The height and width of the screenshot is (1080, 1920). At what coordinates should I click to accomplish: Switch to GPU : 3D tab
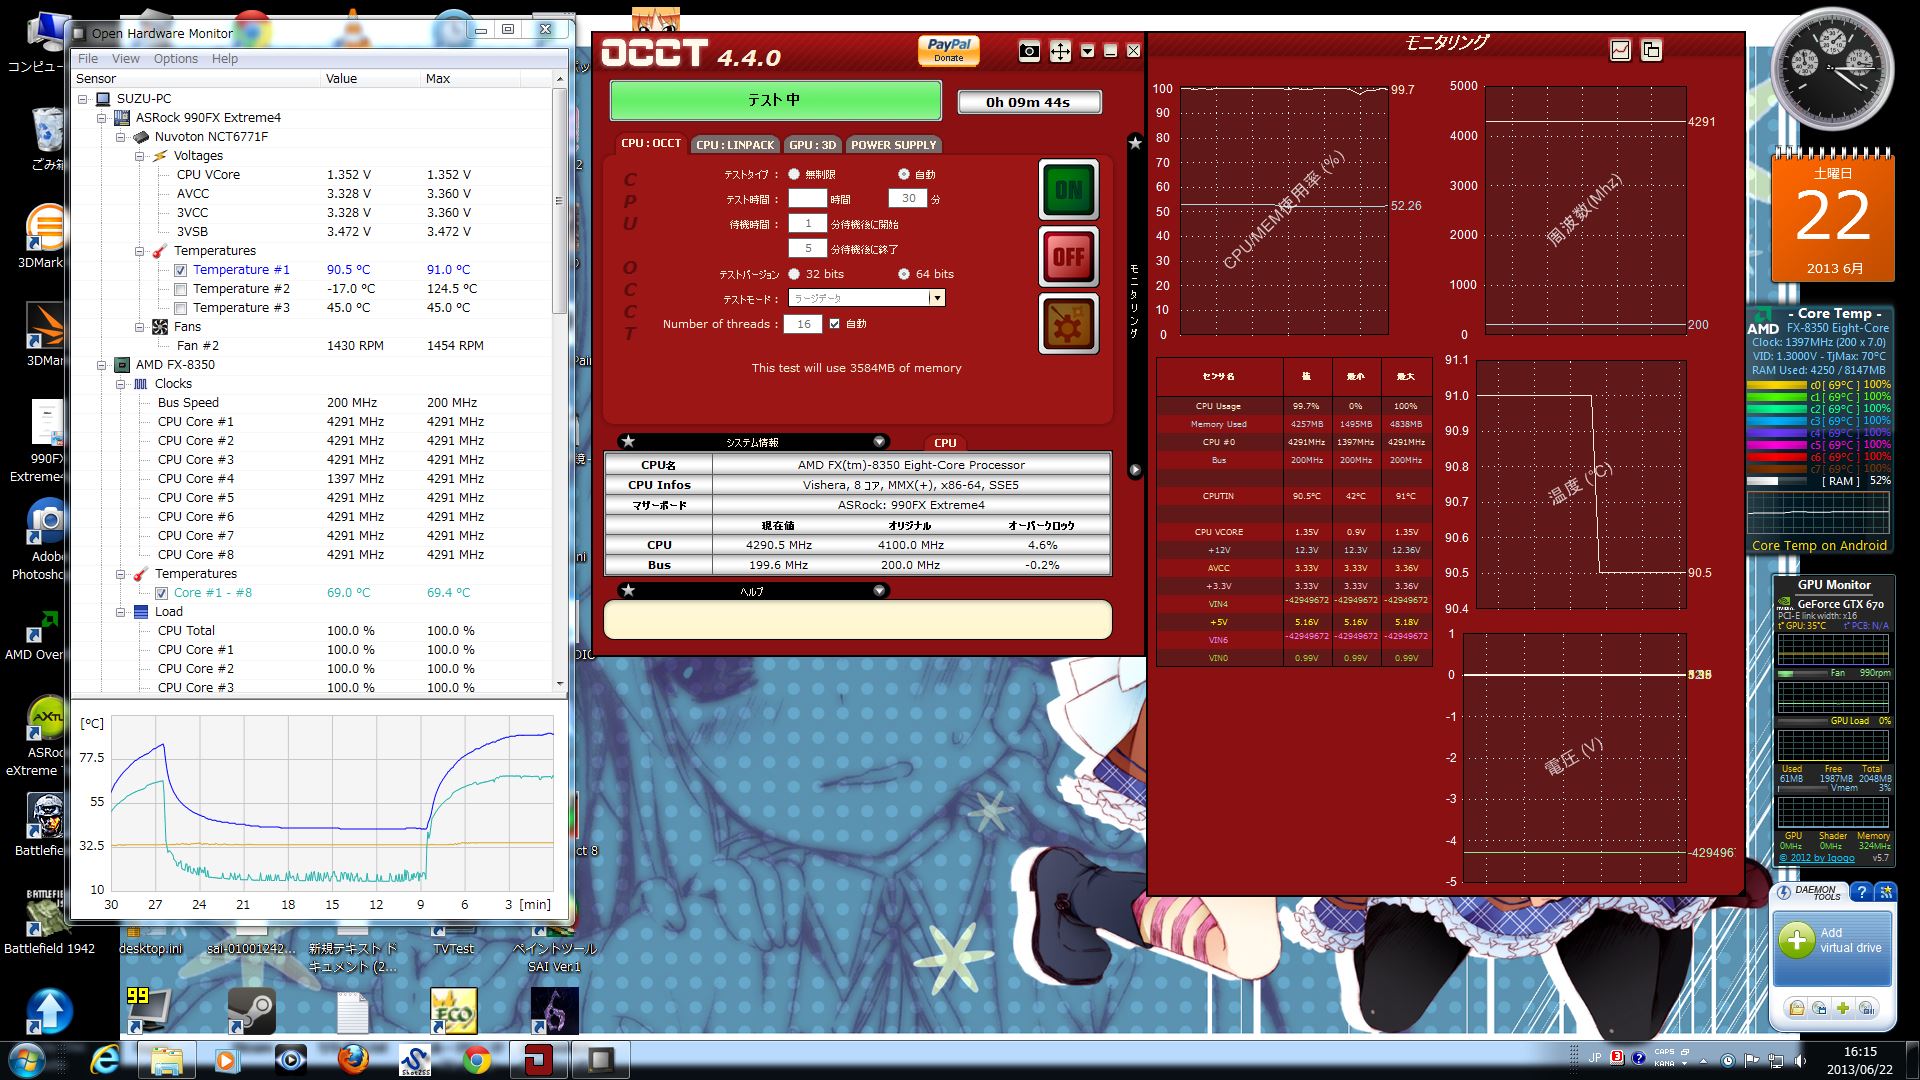tap(812, 145)
